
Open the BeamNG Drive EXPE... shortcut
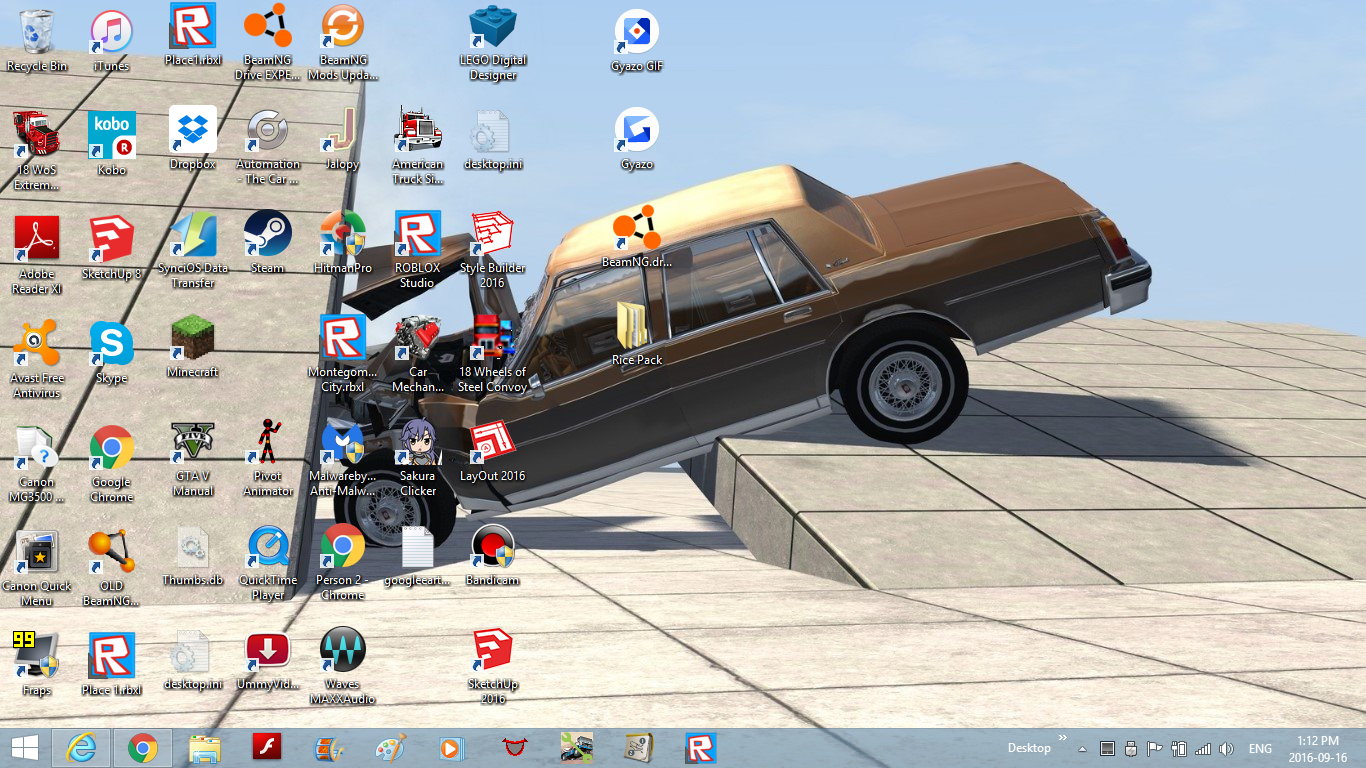267,41
